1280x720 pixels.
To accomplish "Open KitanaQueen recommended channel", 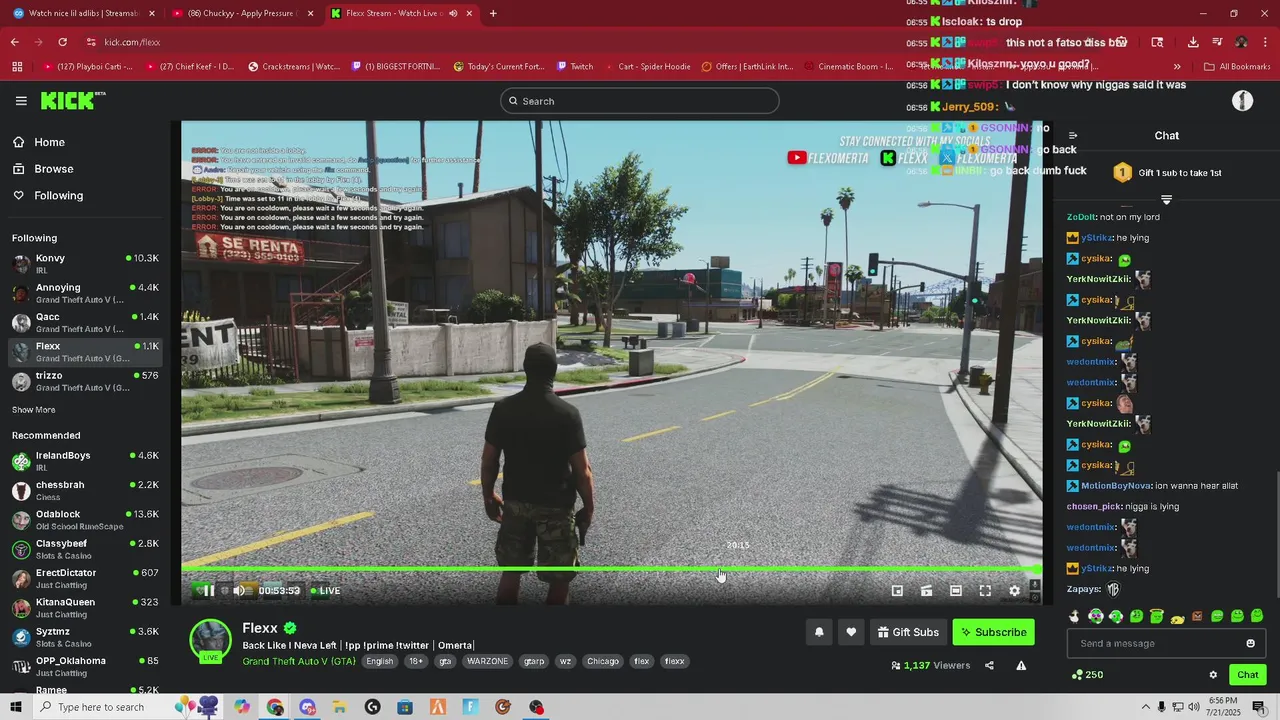I will [85, 608].
